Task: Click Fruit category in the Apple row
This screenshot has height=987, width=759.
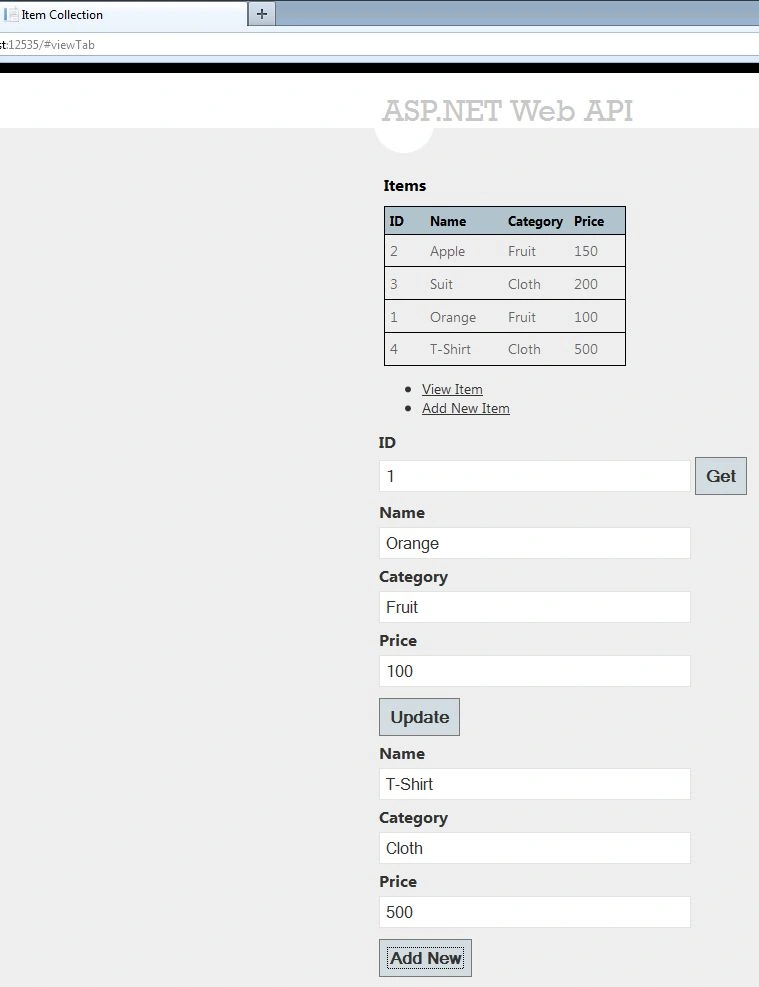Action: (522, 251)
